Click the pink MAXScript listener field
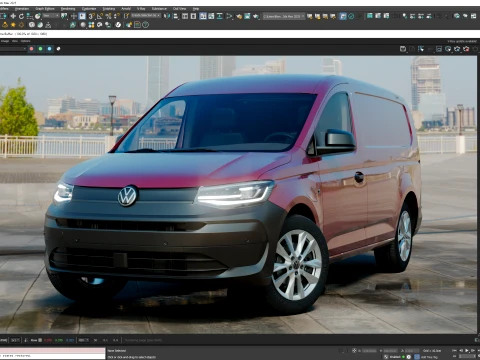This screenshot has width=480, height=360. click(x=52, y=350)
